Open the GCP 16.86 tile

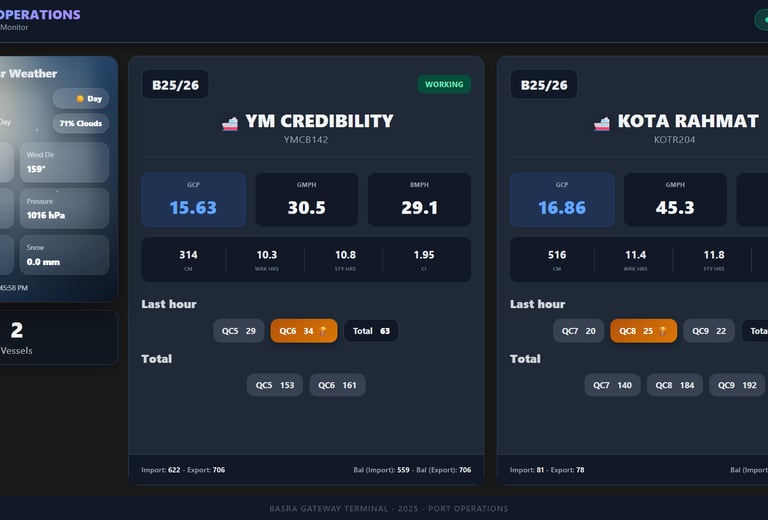[562, 199]
